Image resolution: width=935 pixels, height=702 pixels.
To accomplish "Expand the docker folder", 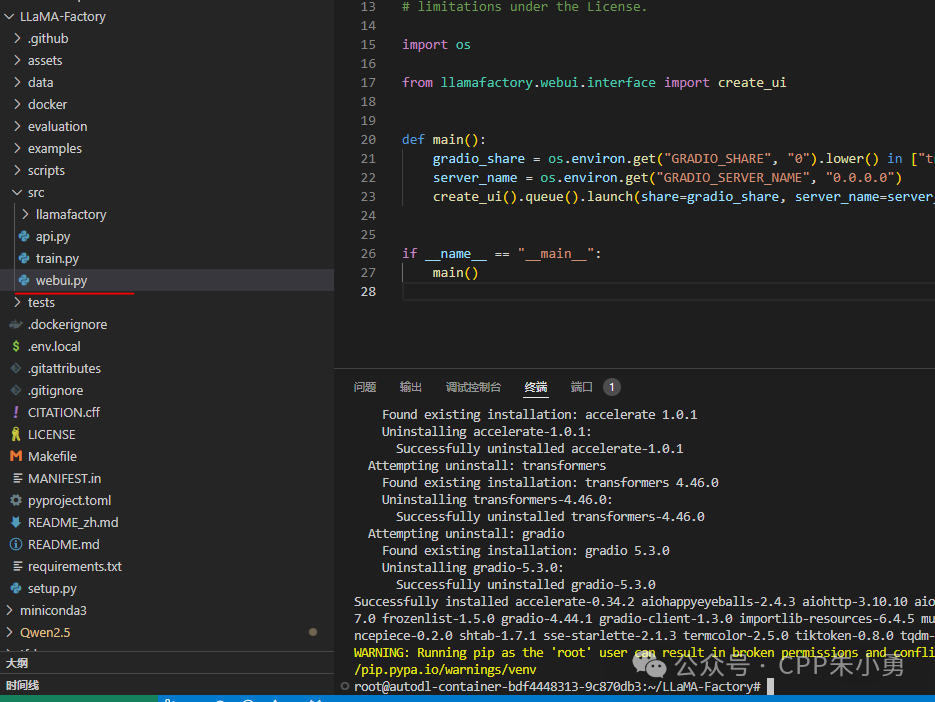I will (x=17, y=104).
